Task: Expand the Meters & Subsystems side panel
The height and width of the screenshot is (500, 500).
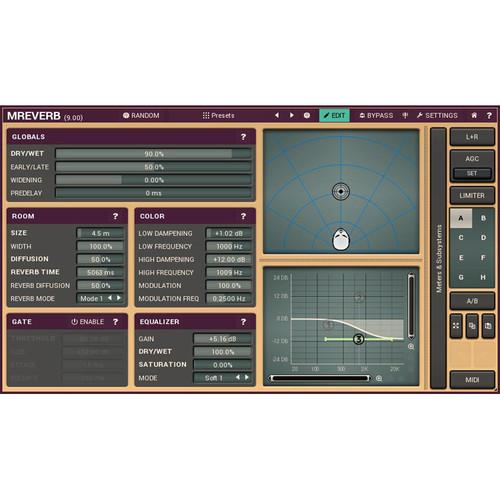Action: [438, 258]
